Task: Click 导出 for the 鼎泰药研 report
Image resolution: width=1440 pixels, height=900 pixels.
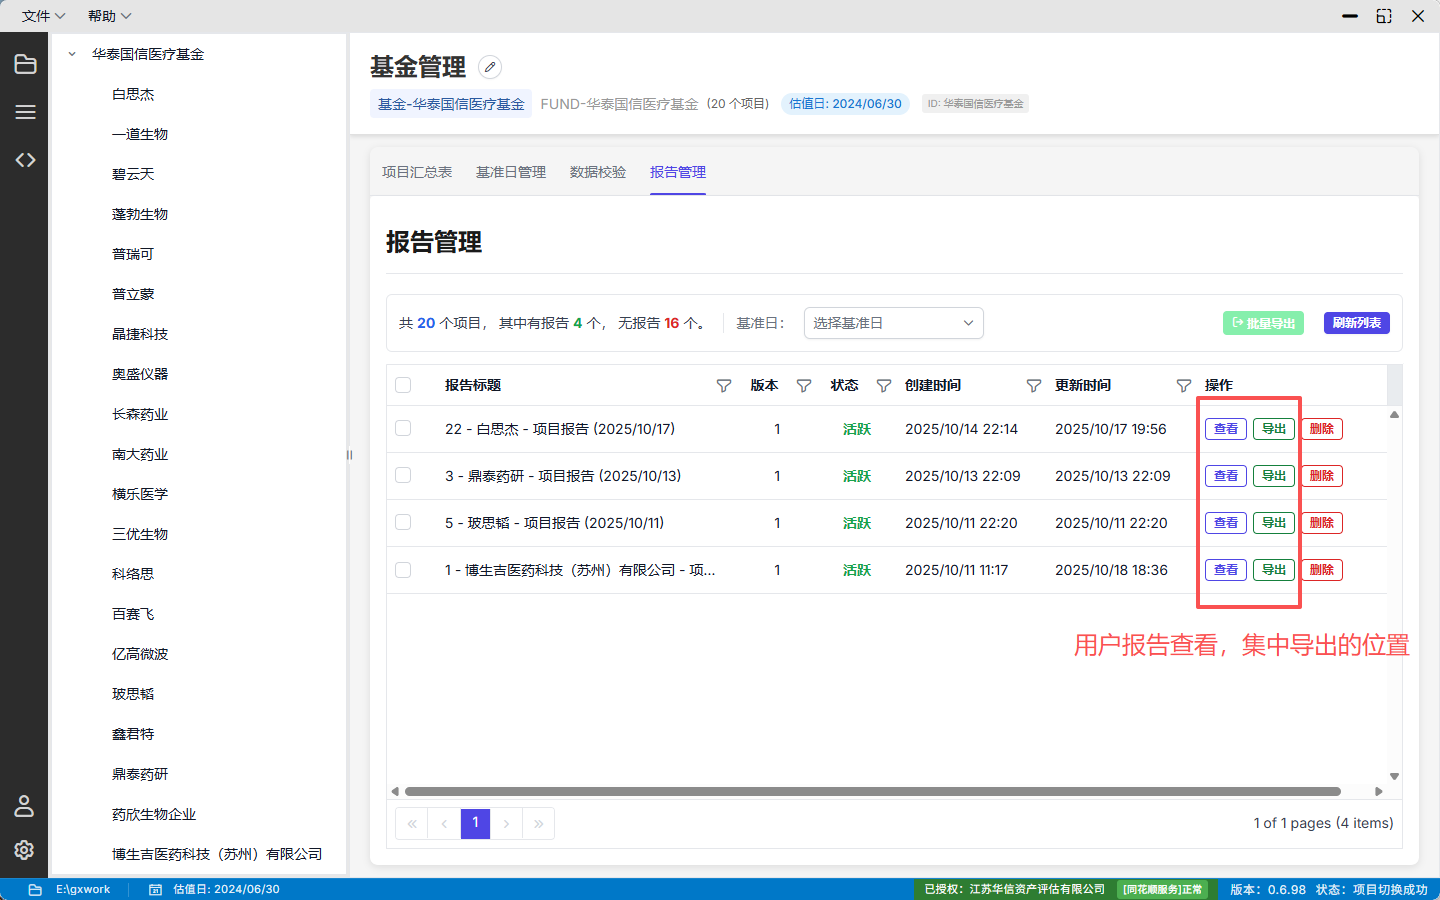Action: coord(1274,476)
